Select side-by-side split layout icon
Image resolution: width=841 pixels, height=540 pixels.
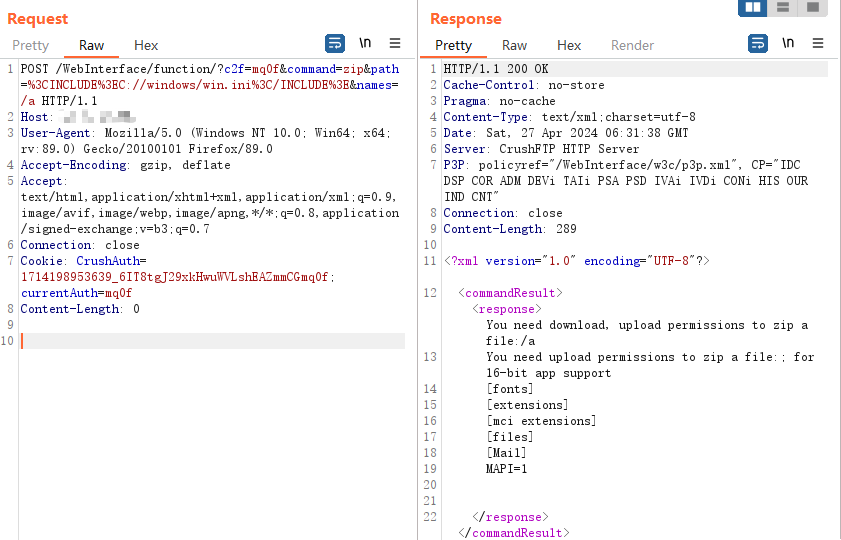pyautogui.click(x=753, y=8)
